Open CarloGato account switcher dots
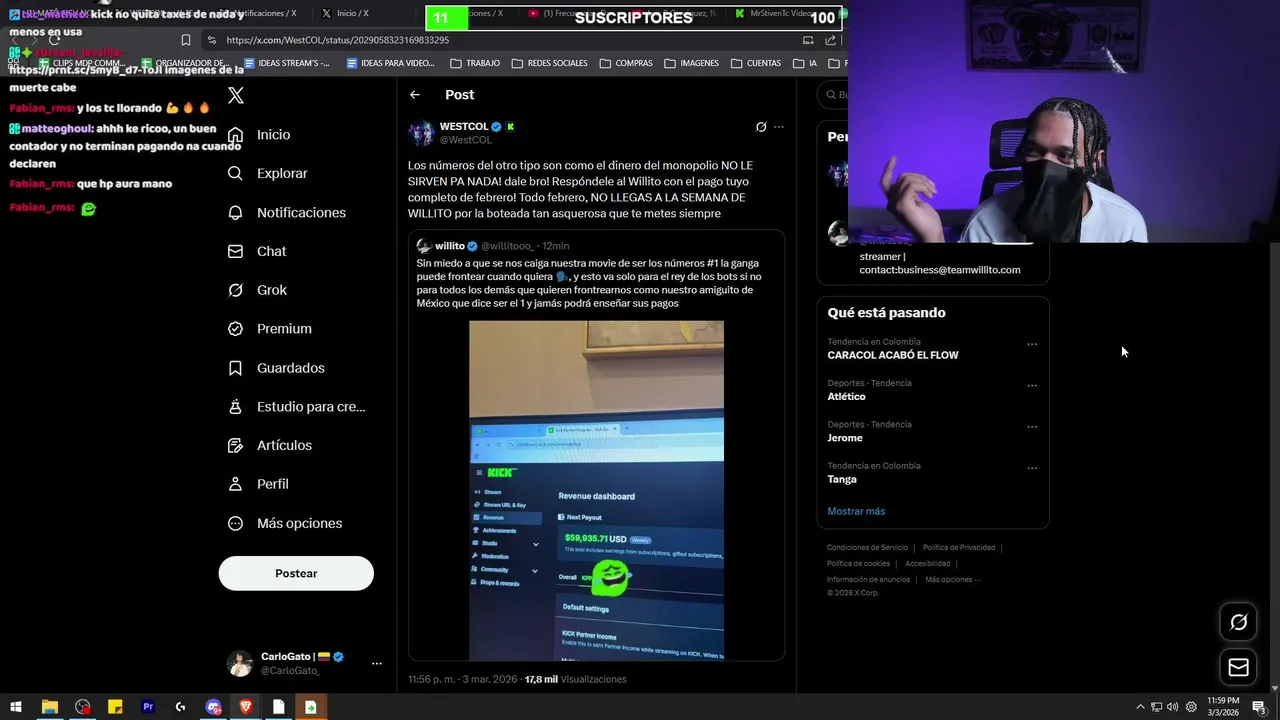 (x=376, y=663)
